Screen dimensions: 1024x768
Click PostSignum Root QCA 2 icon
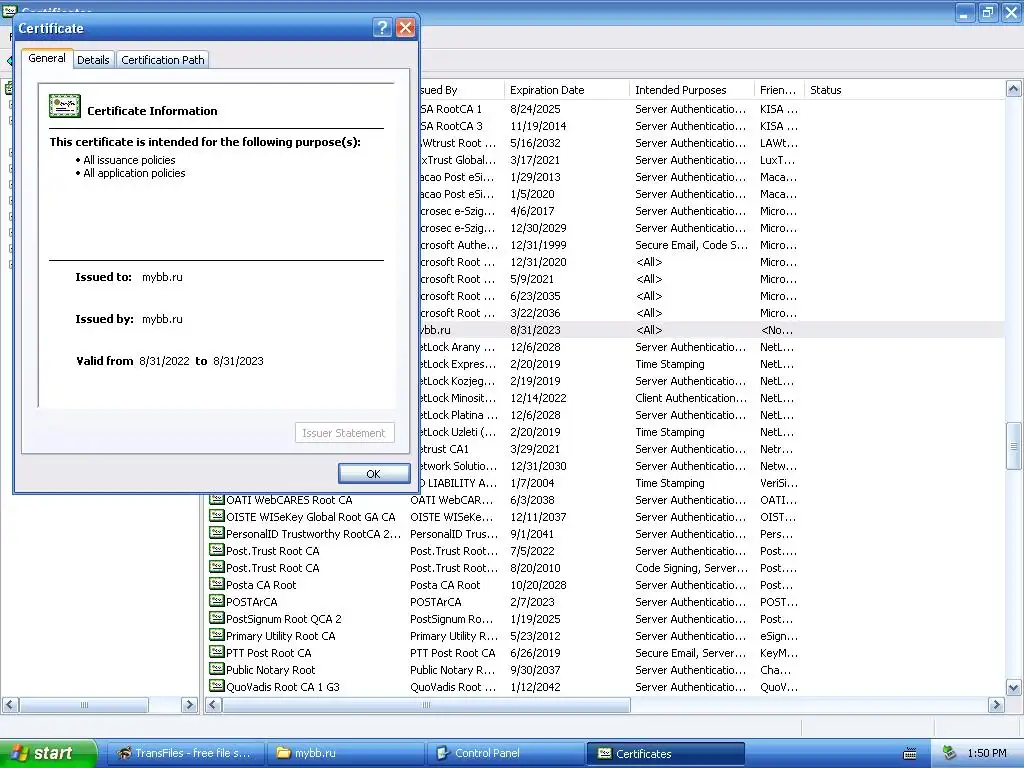coord(217,618)
